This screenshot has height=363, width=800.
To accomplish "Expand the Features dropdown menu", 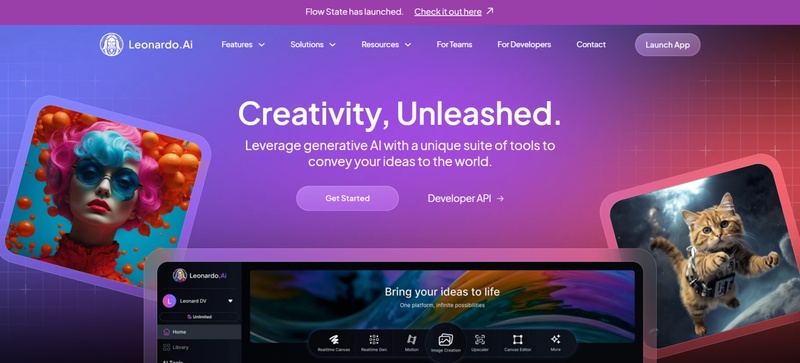I will point(243,44).
